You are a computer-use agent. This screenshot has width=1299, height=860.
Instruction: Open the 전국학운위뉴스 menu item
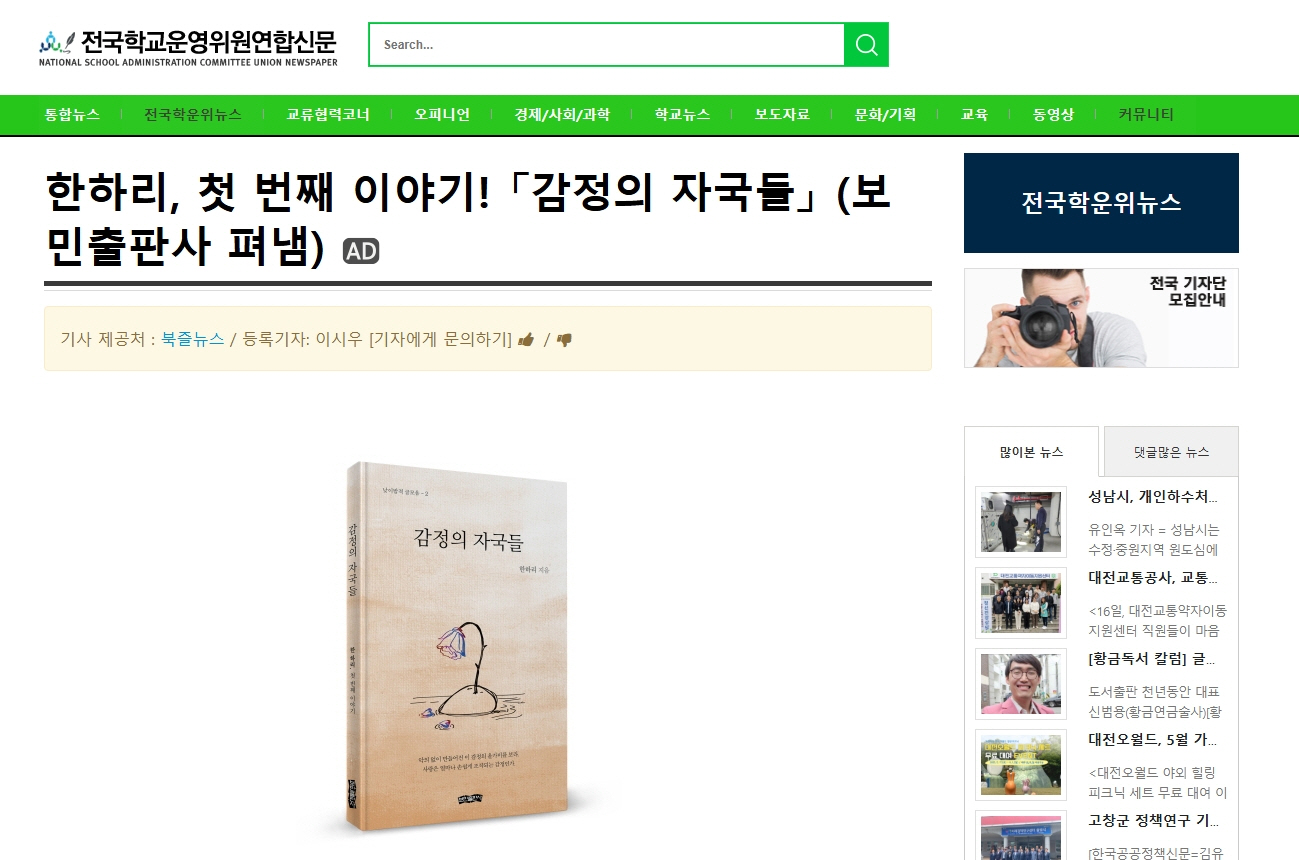coord(193,114)
